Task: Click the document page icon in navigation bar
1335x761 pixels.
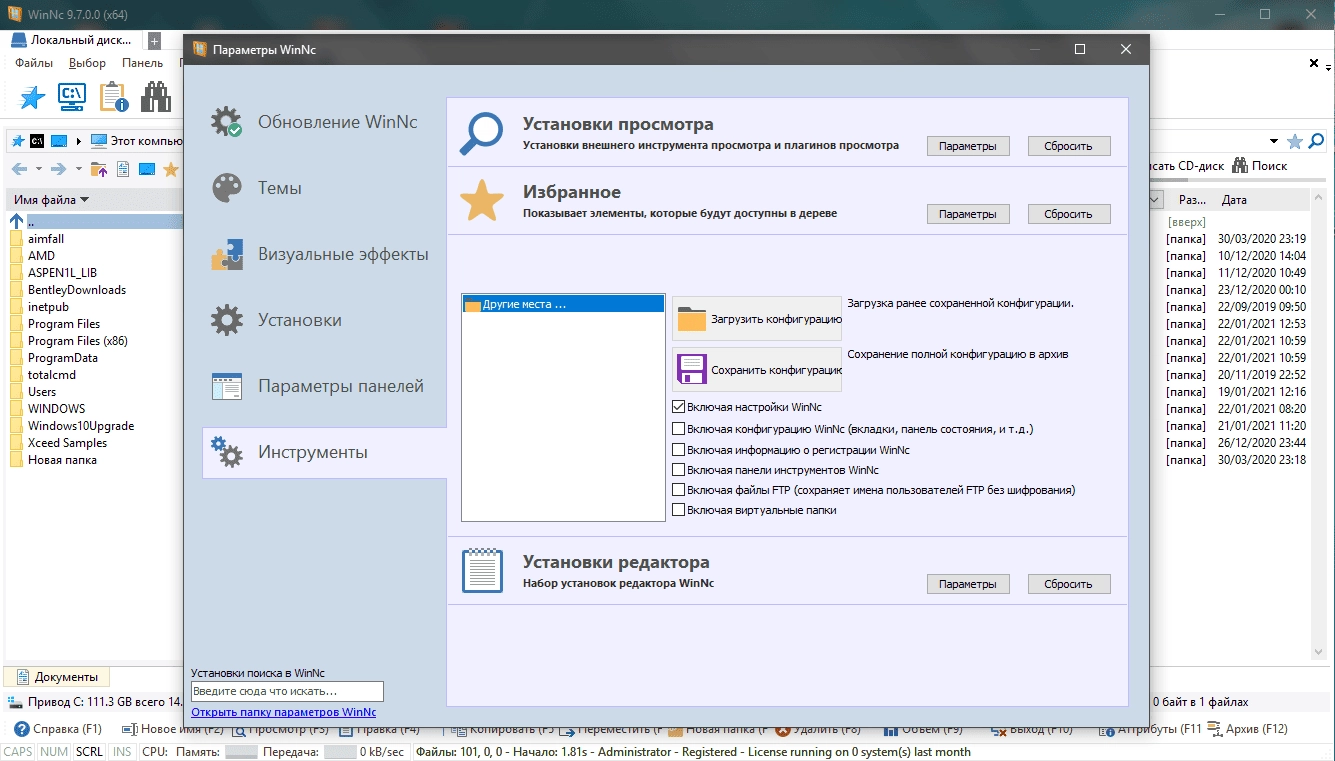Action: [123, 169]
